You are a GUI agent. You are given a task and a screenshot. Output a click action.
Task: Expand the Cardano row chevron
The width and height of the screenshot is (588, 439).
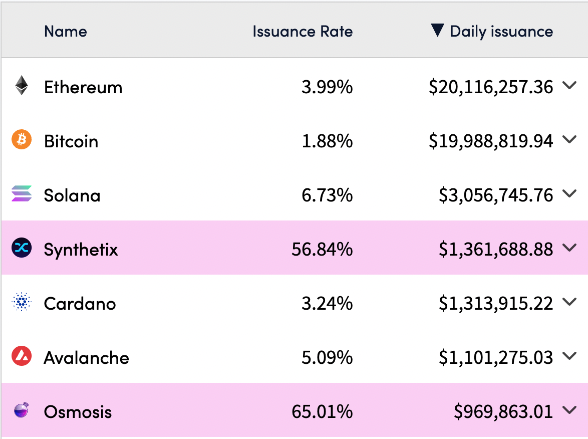pos(569,302)
